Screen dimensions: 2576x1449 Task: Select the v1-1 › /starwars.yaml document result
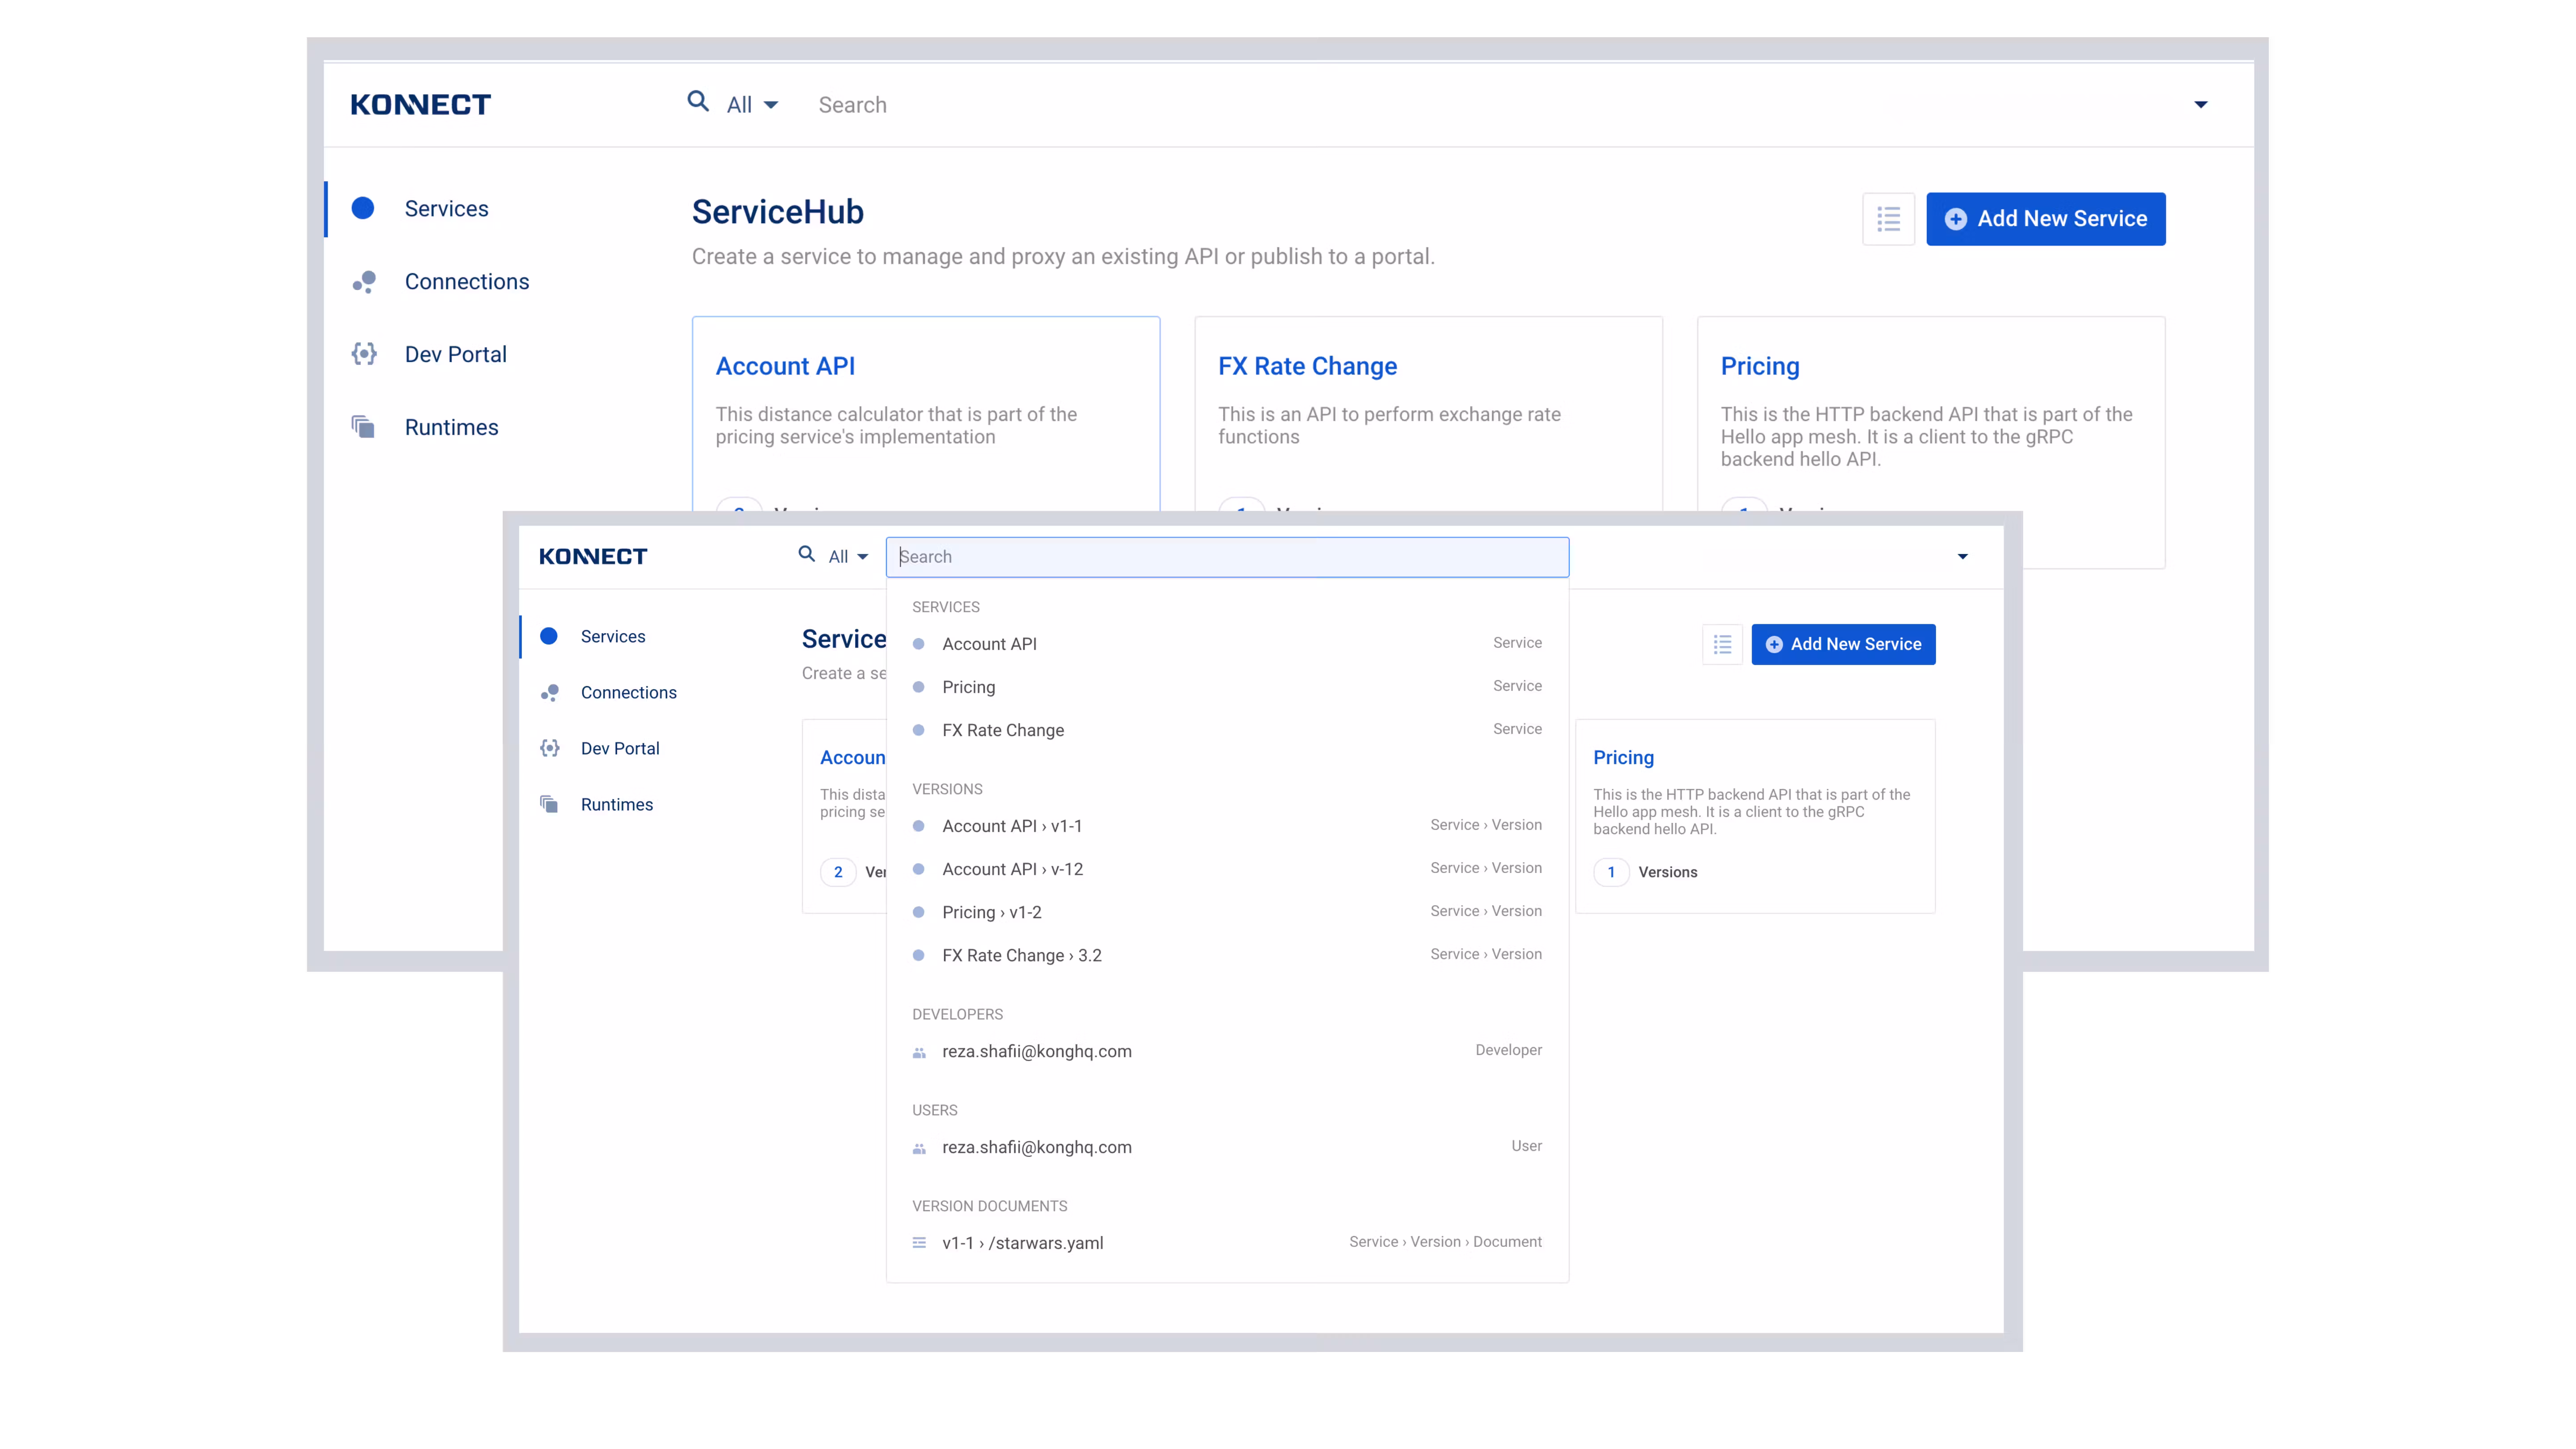[1022, 1243]
